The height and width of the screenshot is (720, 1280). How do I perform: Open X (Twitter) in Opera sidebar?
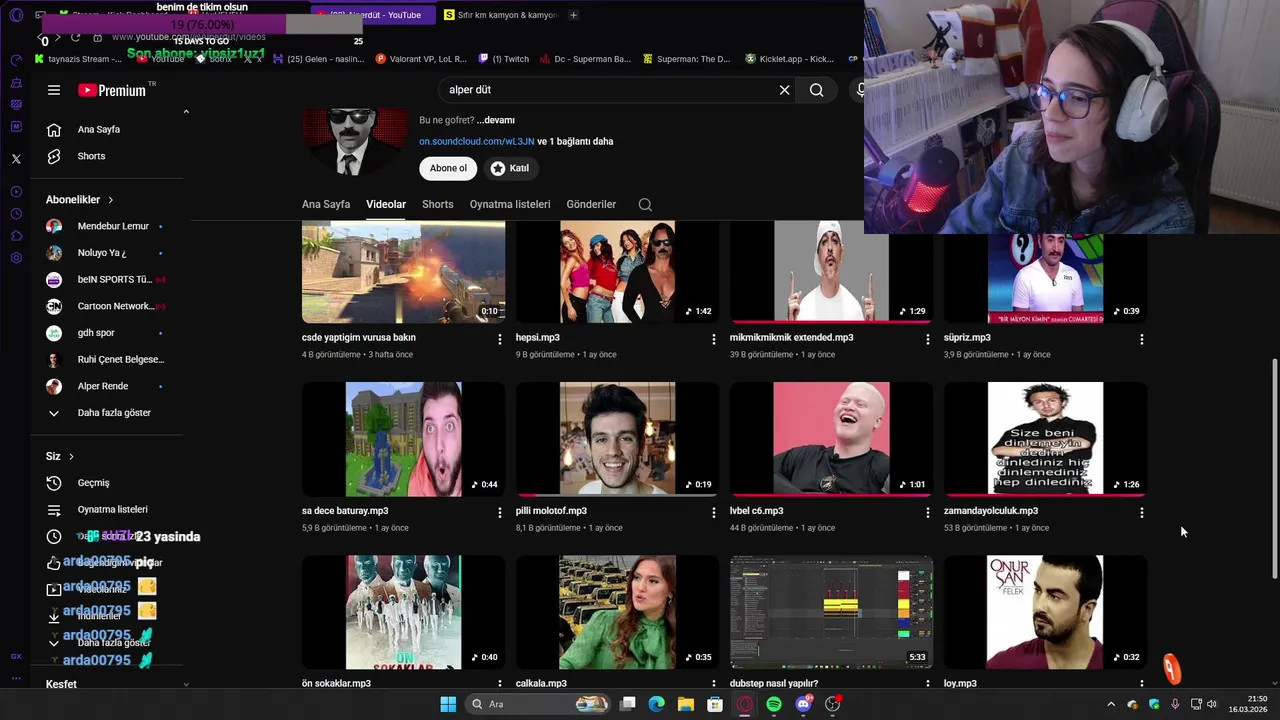(x=16, y=159)
